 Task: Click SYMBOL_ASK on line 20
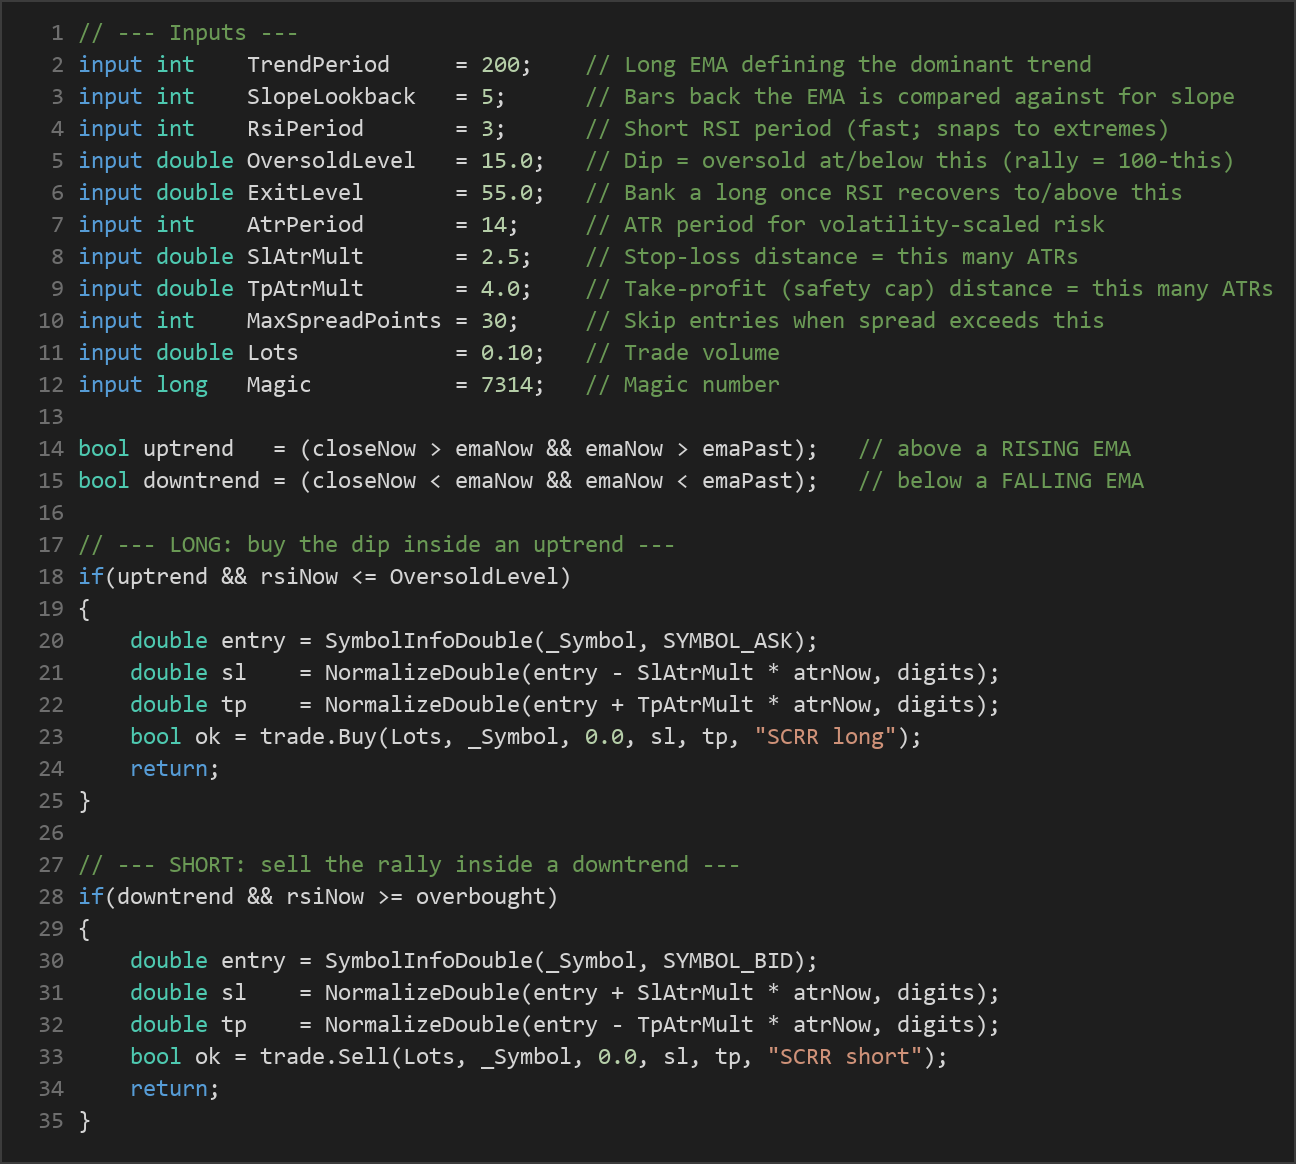pos(728,641)
